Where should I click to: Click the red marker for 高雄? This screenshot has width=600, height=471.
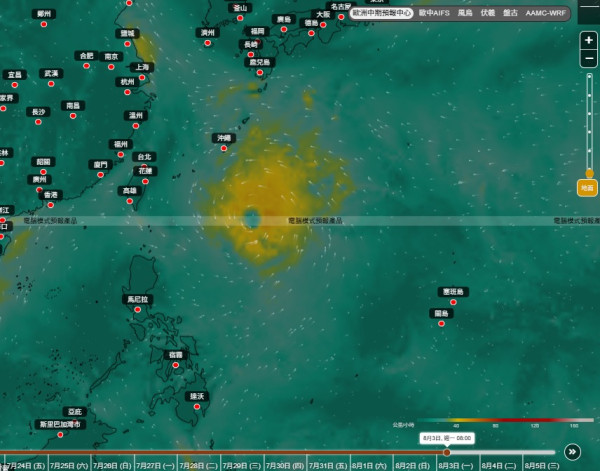pyautogui.click(x=130, y=201)
